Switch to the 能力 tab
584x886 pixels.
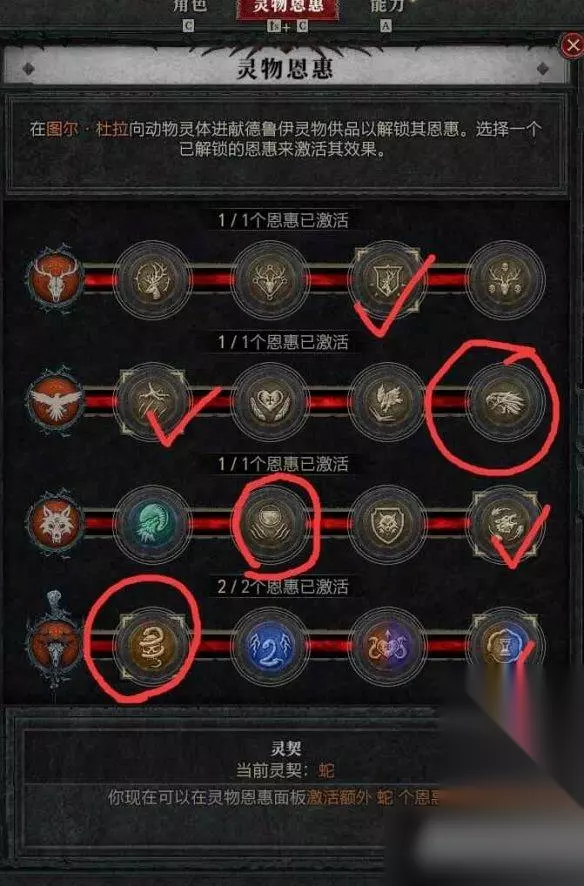point(387,7)
